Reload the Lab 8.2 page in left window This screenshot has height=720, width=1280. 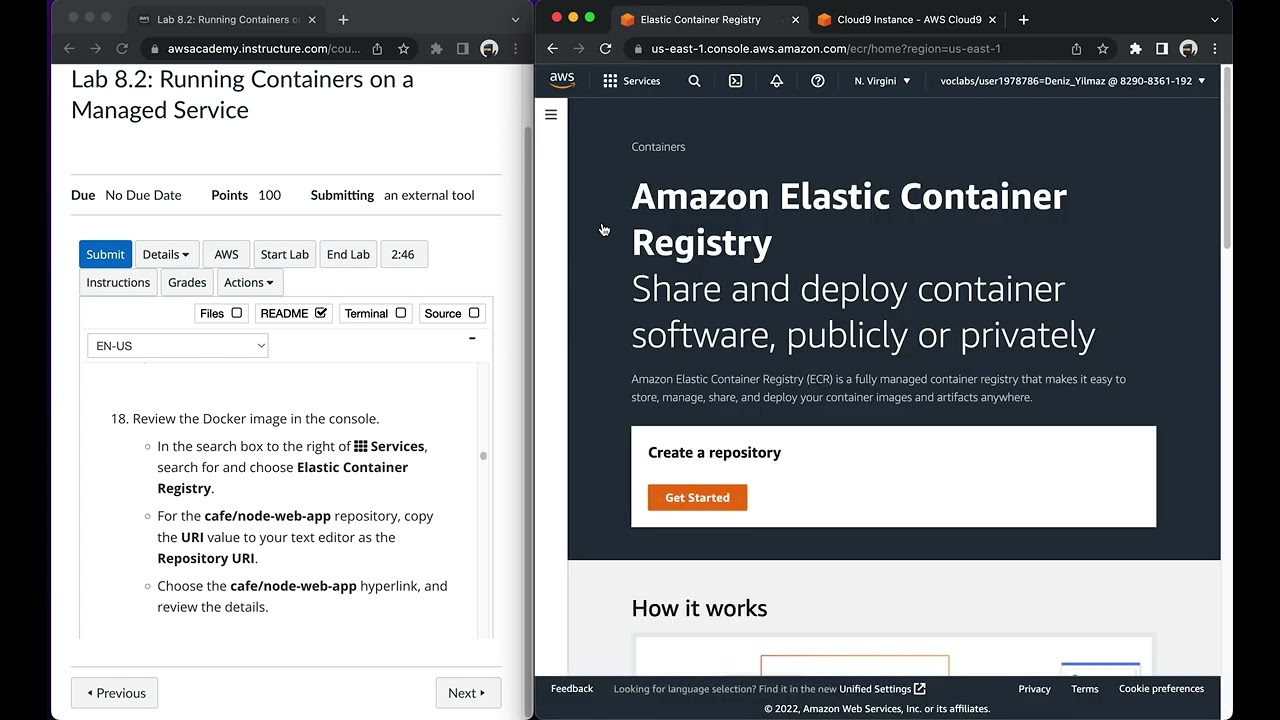(x=122, y=48)
